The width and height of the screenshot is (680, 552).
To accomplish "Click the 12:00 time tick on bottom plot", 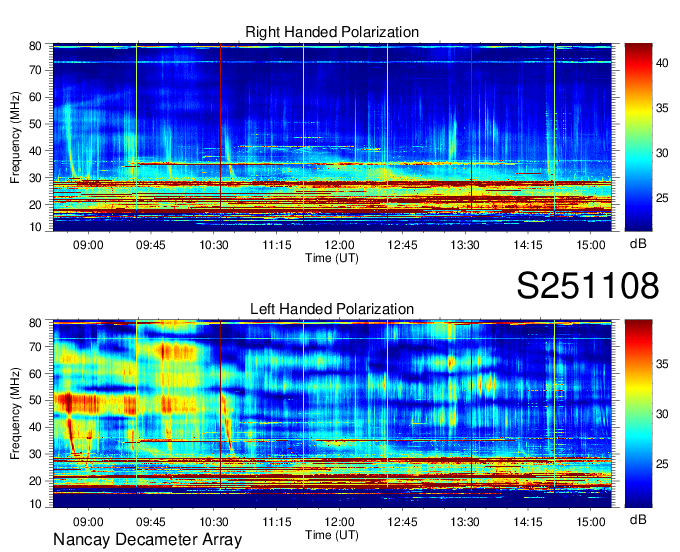I will coord(339,520).
